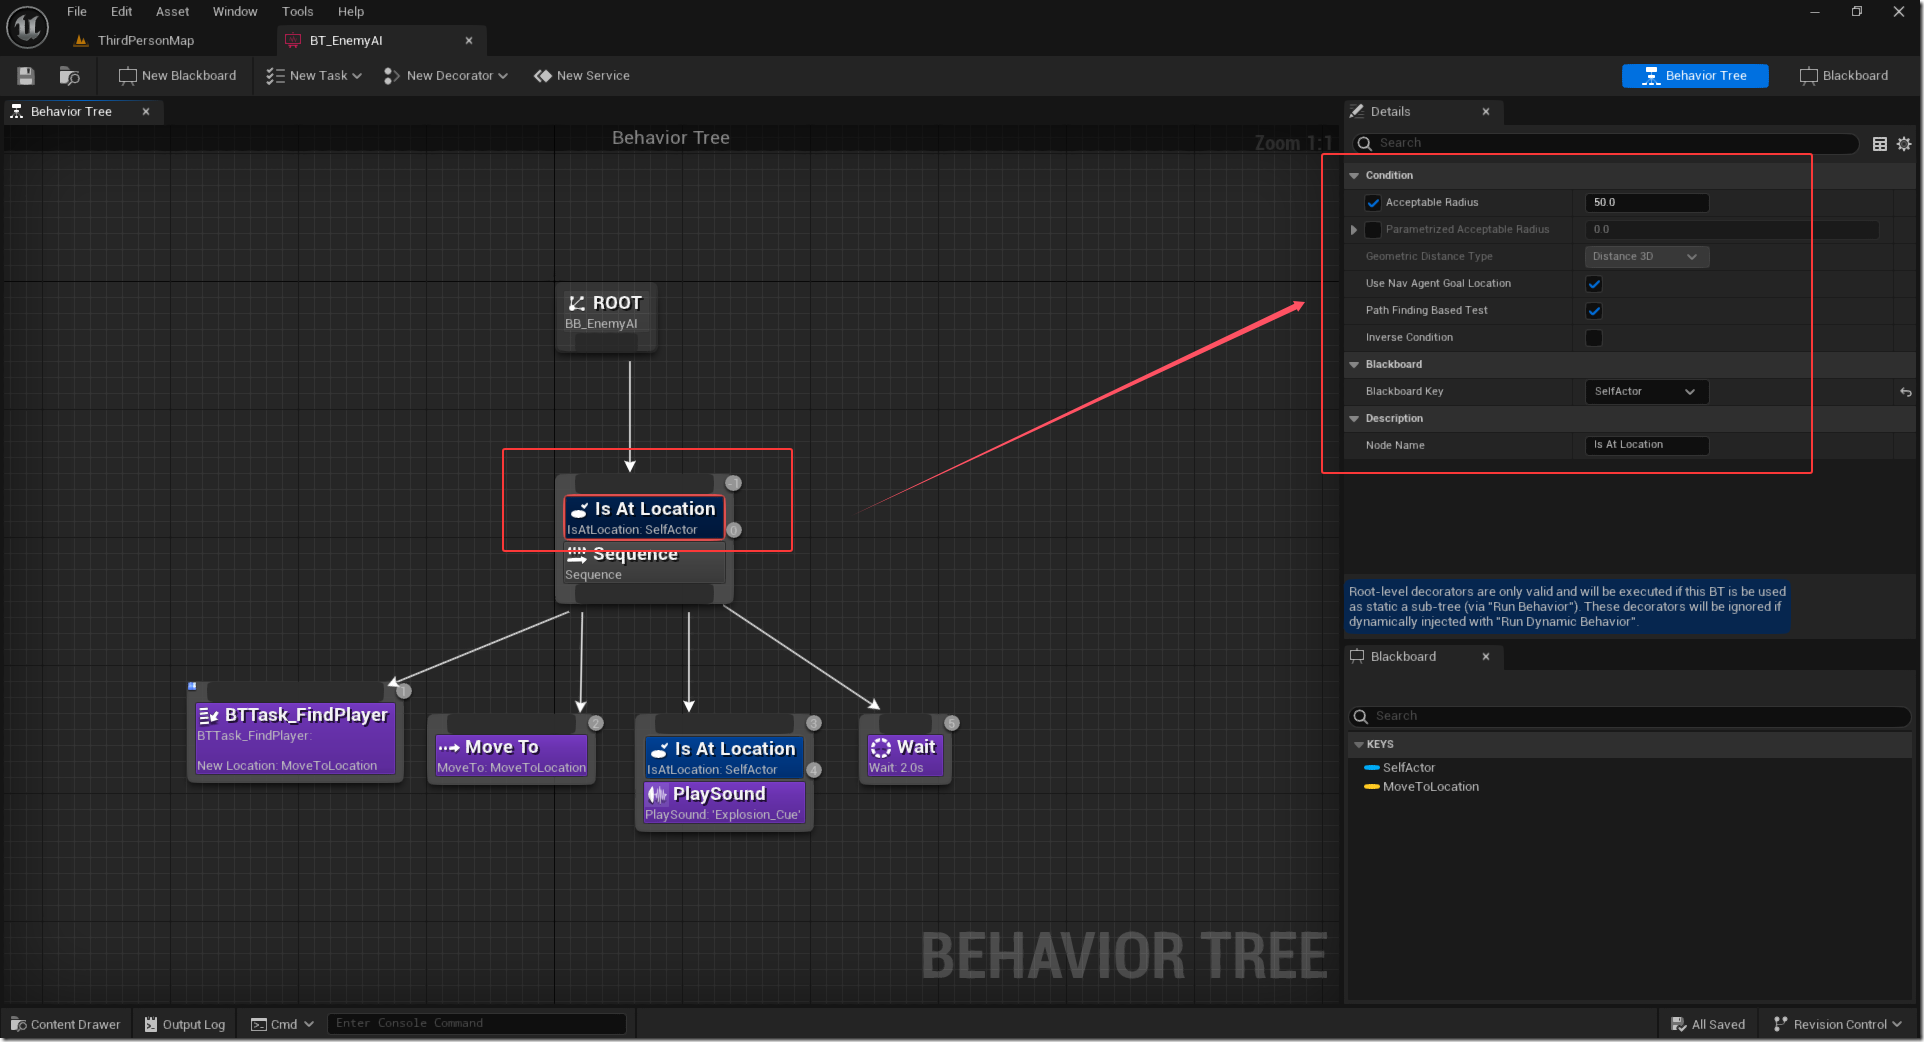
Task: Select the PlaySound task node
Action: click(x=725, y=804)
